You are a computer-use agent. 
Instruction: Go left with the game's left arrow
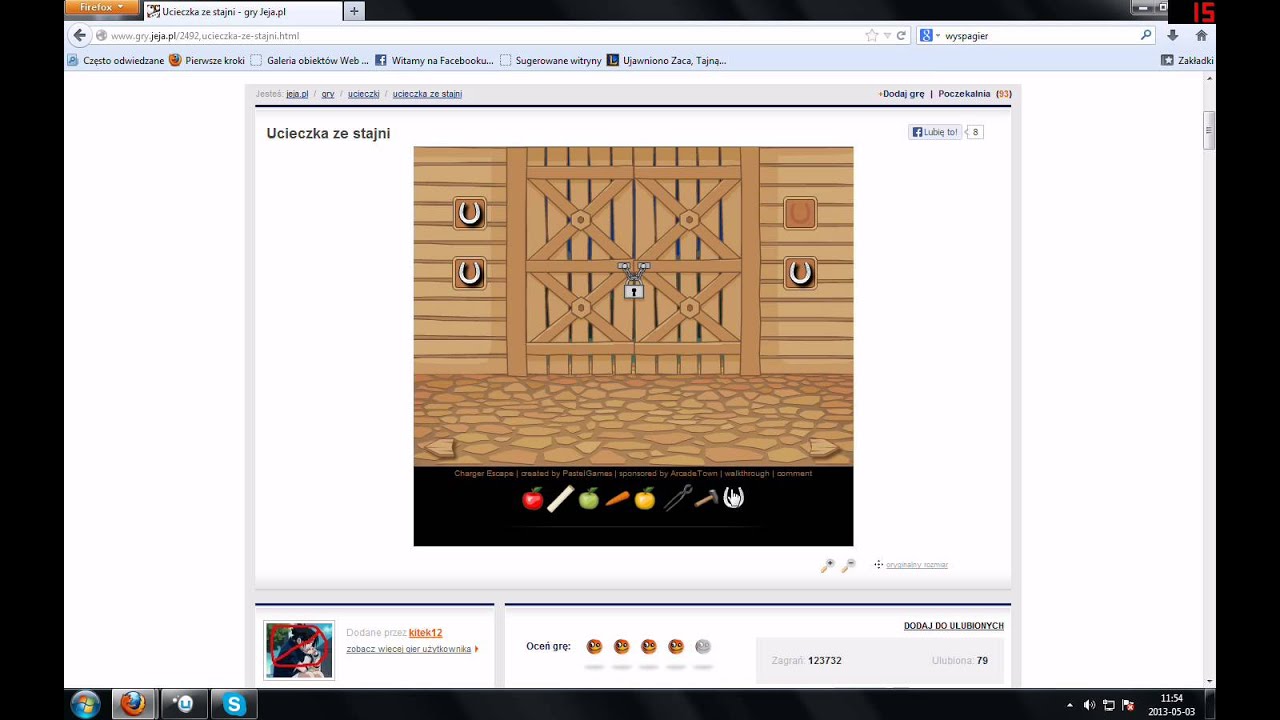point(440,448)
